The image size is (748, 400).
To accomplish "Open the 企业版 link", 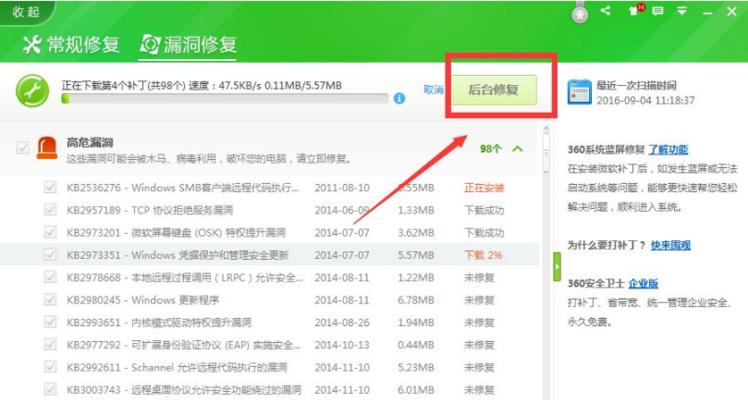I will click(x=643, y=284).
